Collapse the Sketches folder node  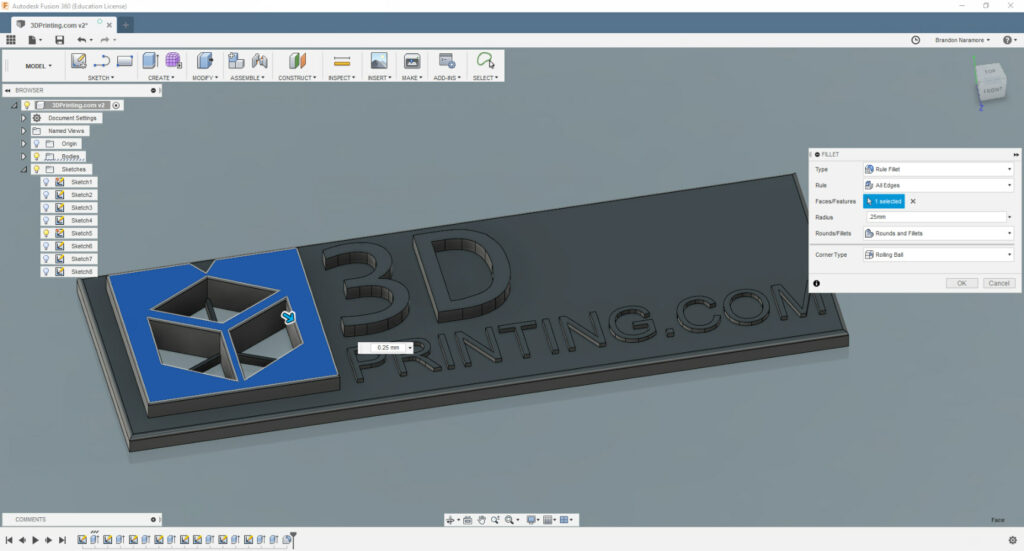tap(24, 169)
